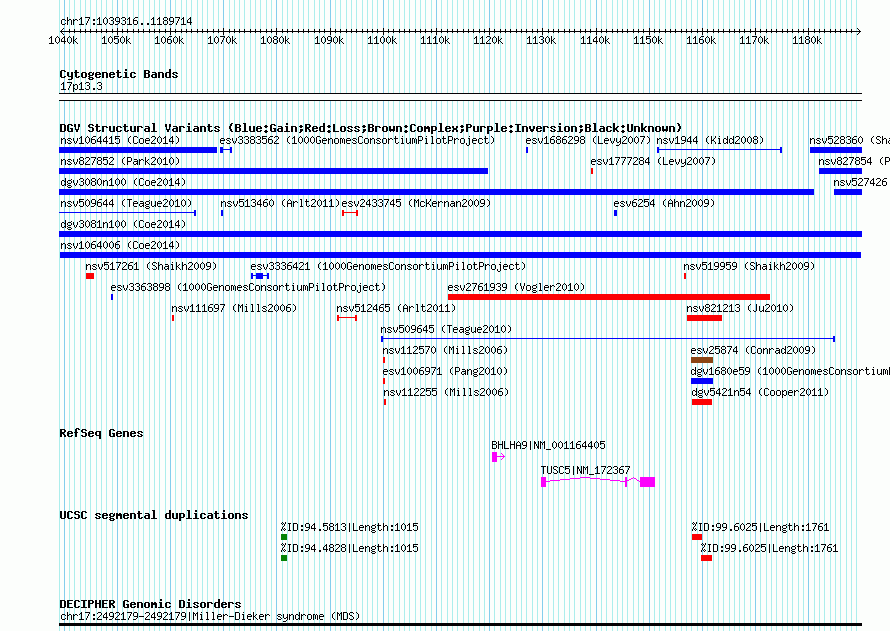Click the nsv528360 variant bar
890x631 pixels.
click(x=836, y=150)
